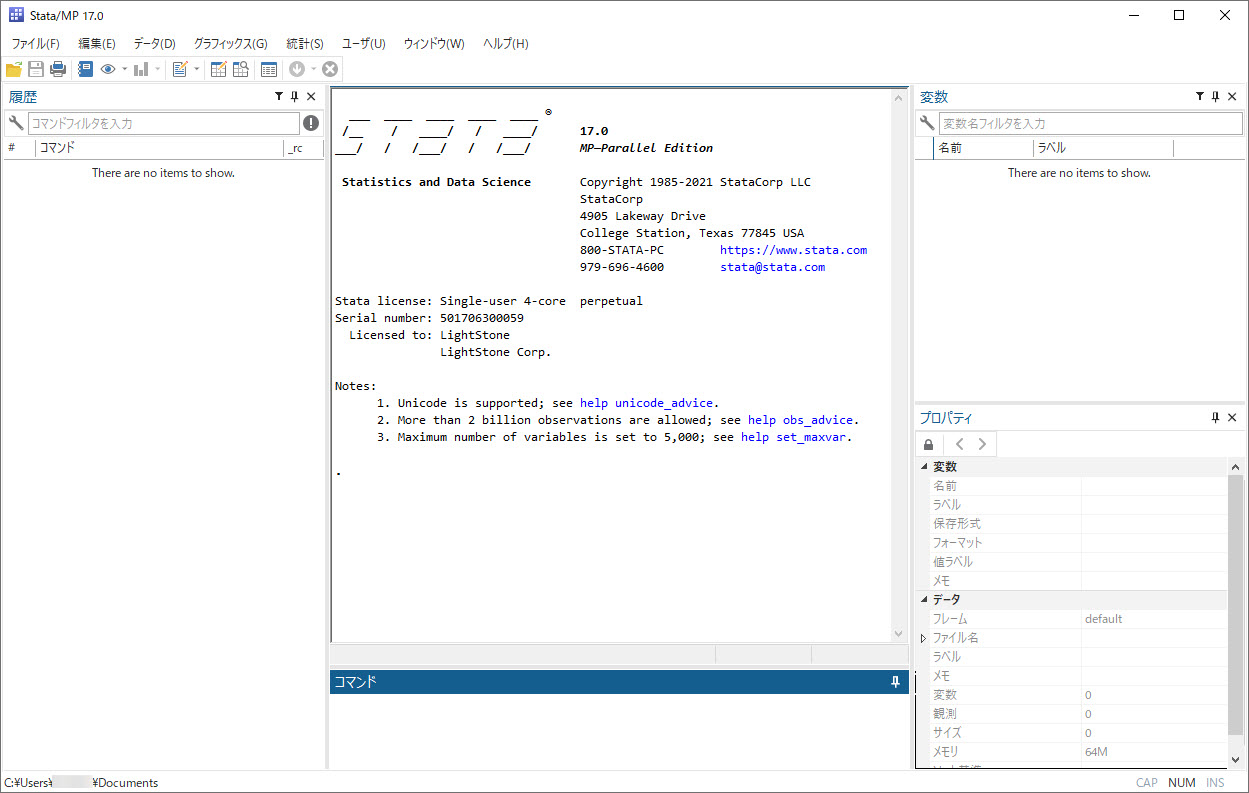This screenshot has width=1249, height=793.
Task: Click the コマンド column header in History
Action: point(159,147)
